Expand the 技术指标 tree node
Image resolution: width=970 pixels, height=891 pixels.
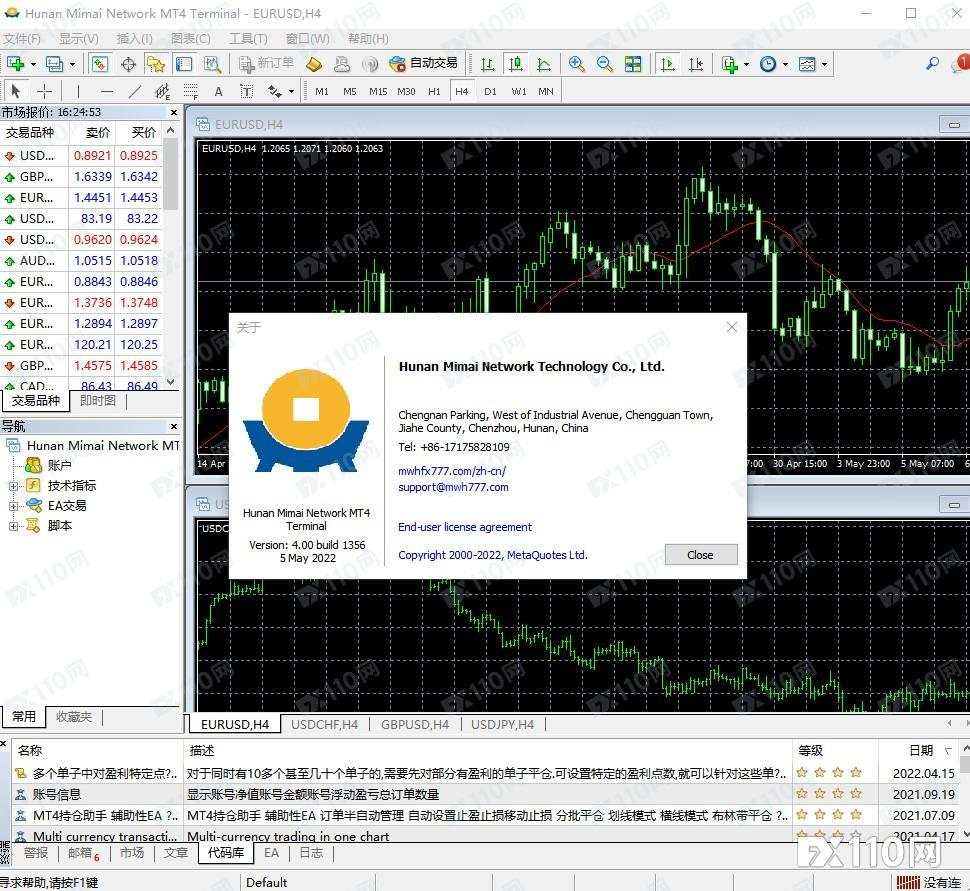(x=13, y=486)
